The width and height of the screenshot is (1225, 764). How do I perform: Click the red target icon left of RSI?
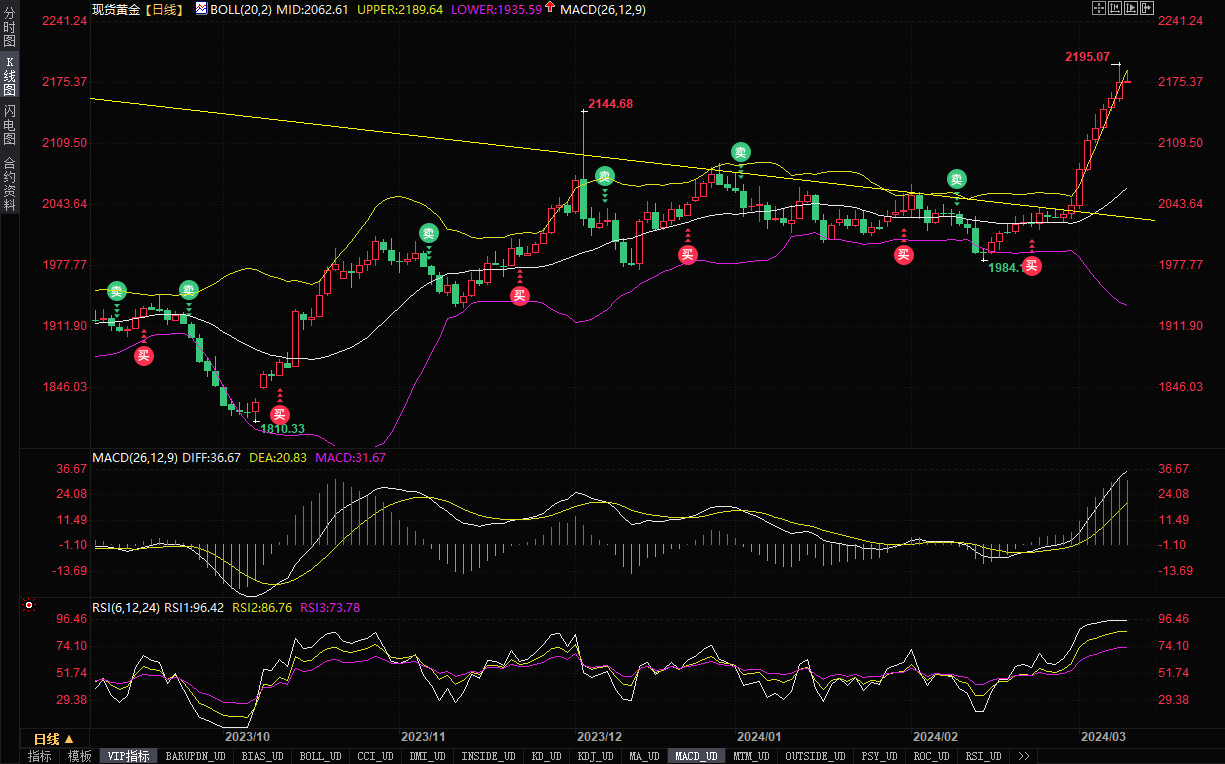(x=29, y=605)
